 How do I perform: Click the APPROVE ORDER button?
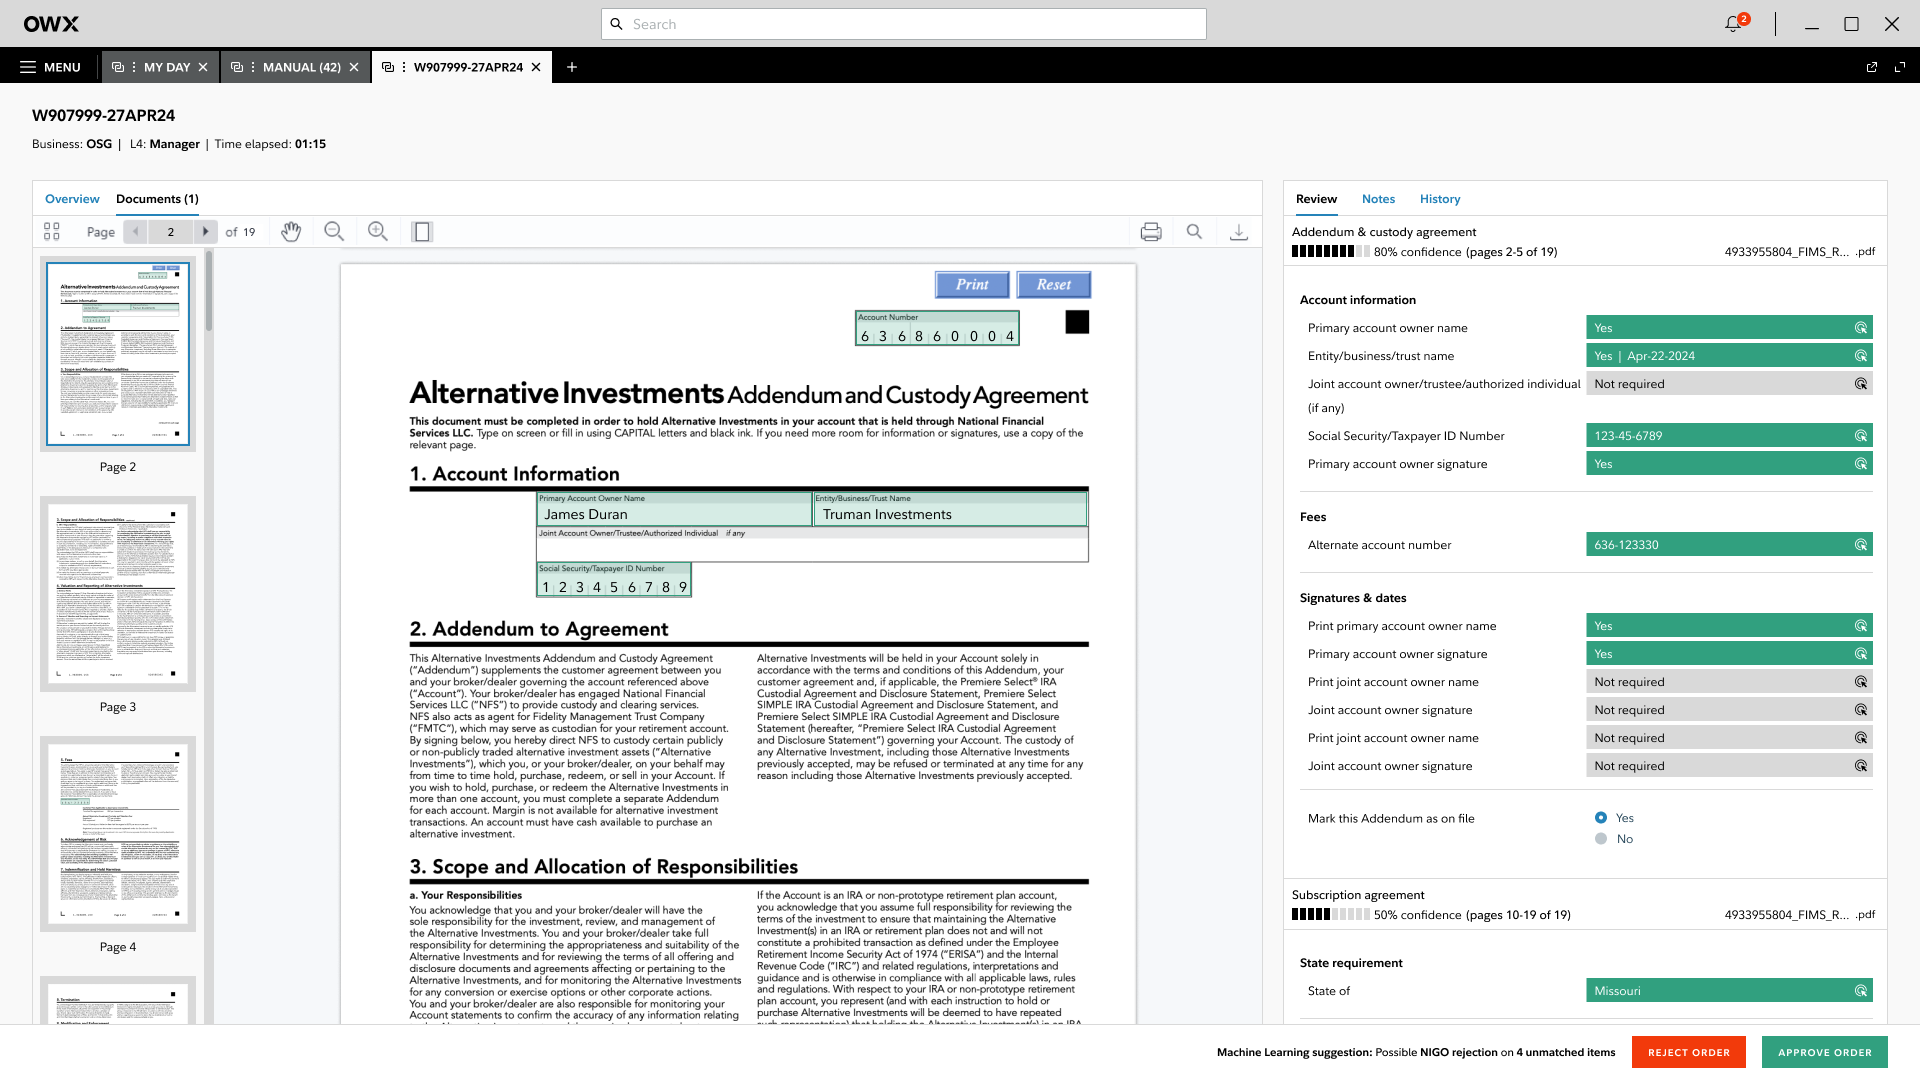coord(1824,1052)
